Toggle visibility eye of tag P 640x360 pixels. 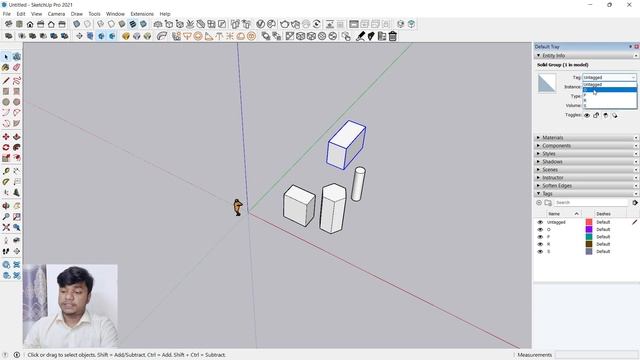[x=540, y=237]
